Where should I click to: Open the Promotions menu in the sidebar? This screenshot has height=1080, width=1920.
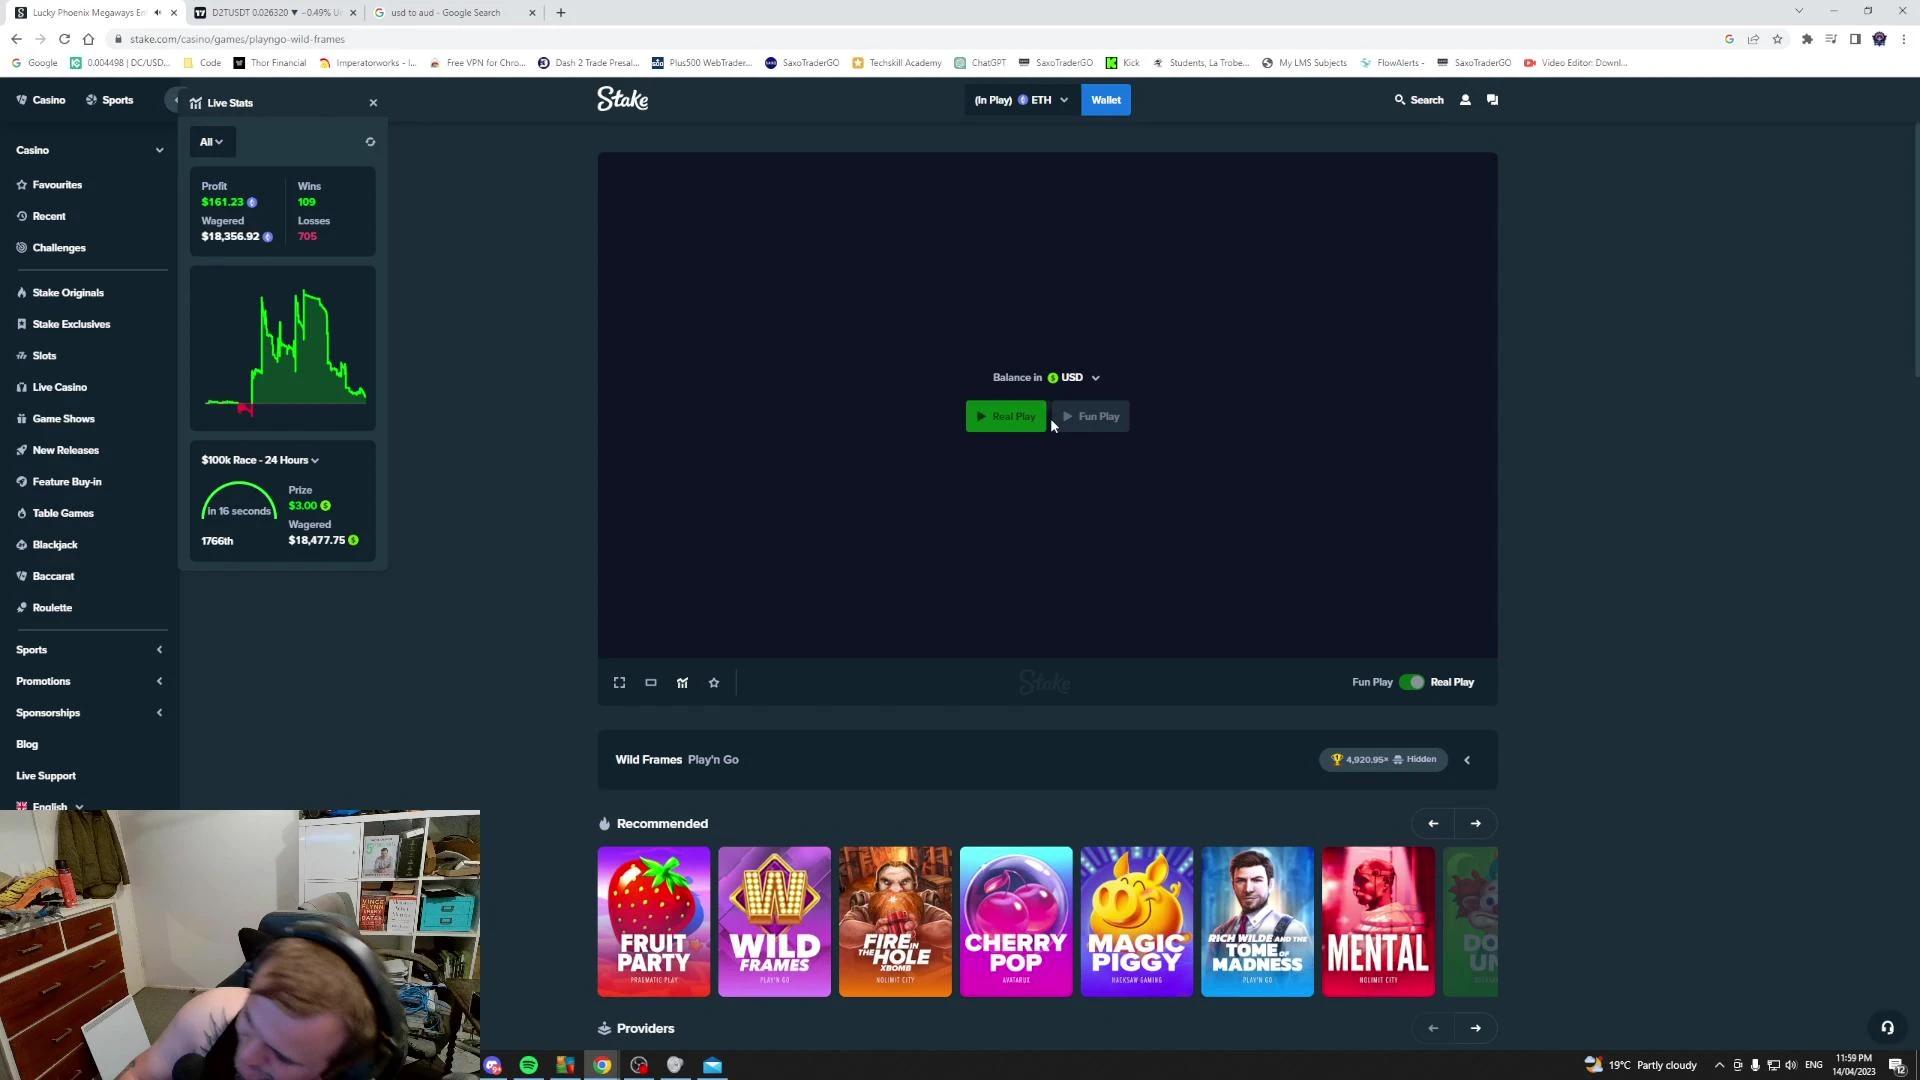click(43, 681)
